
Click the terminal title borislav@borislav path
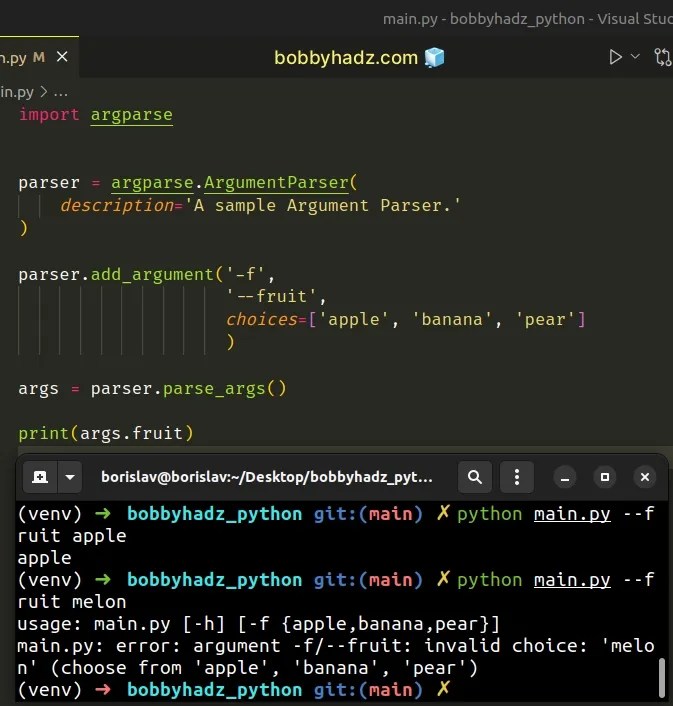(266, 477)
